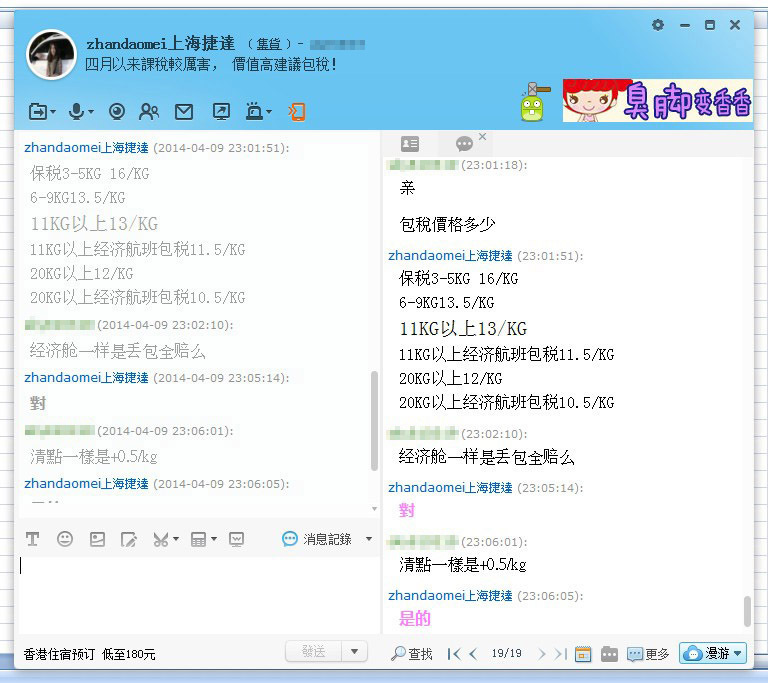Click the 查找 search button

412,654
